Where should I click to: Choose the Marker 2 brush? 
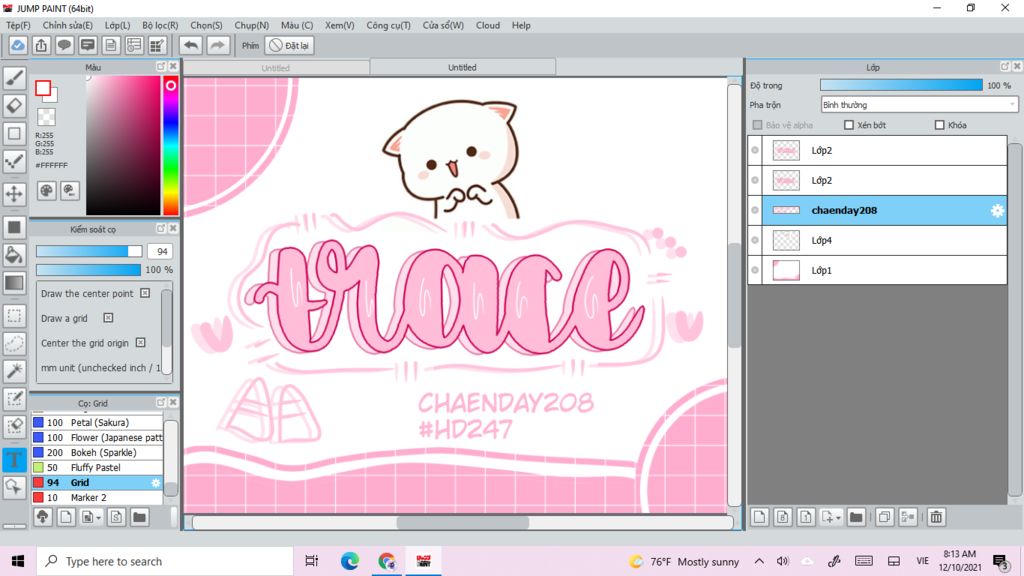point(97,498)
